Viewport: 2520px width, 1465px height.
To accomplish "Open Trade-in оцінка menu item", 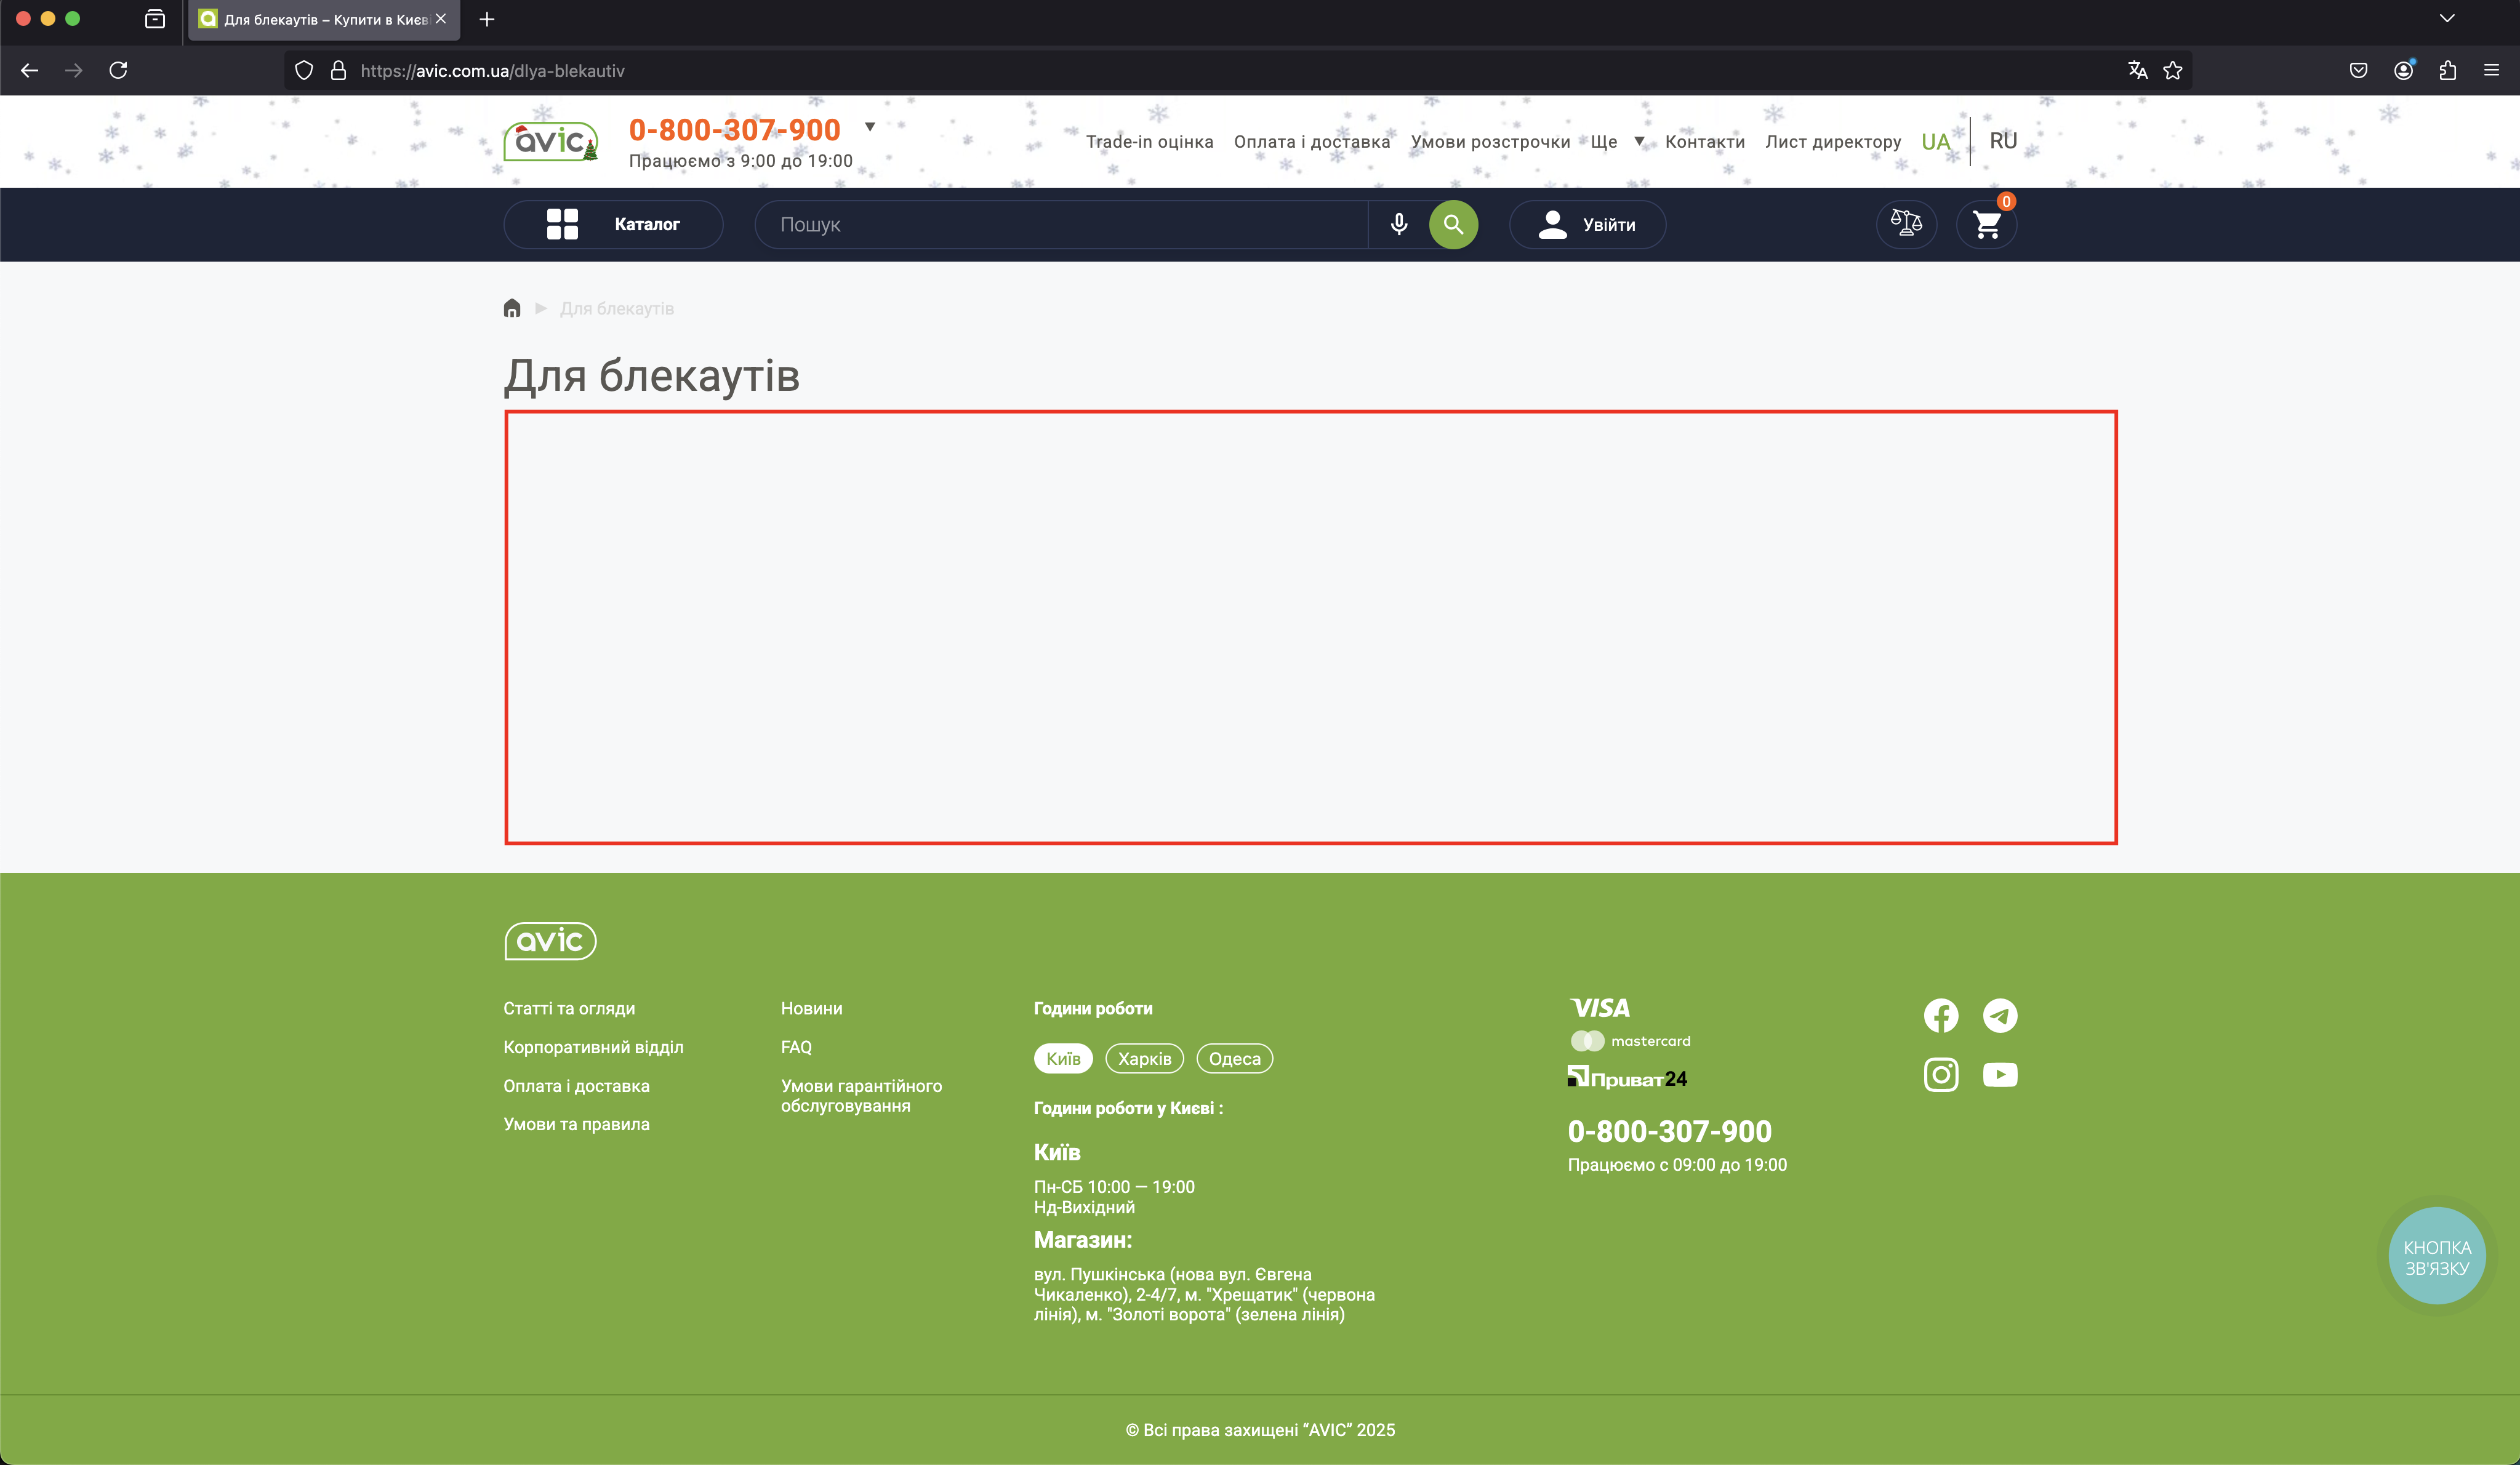I will (1149, 142).
